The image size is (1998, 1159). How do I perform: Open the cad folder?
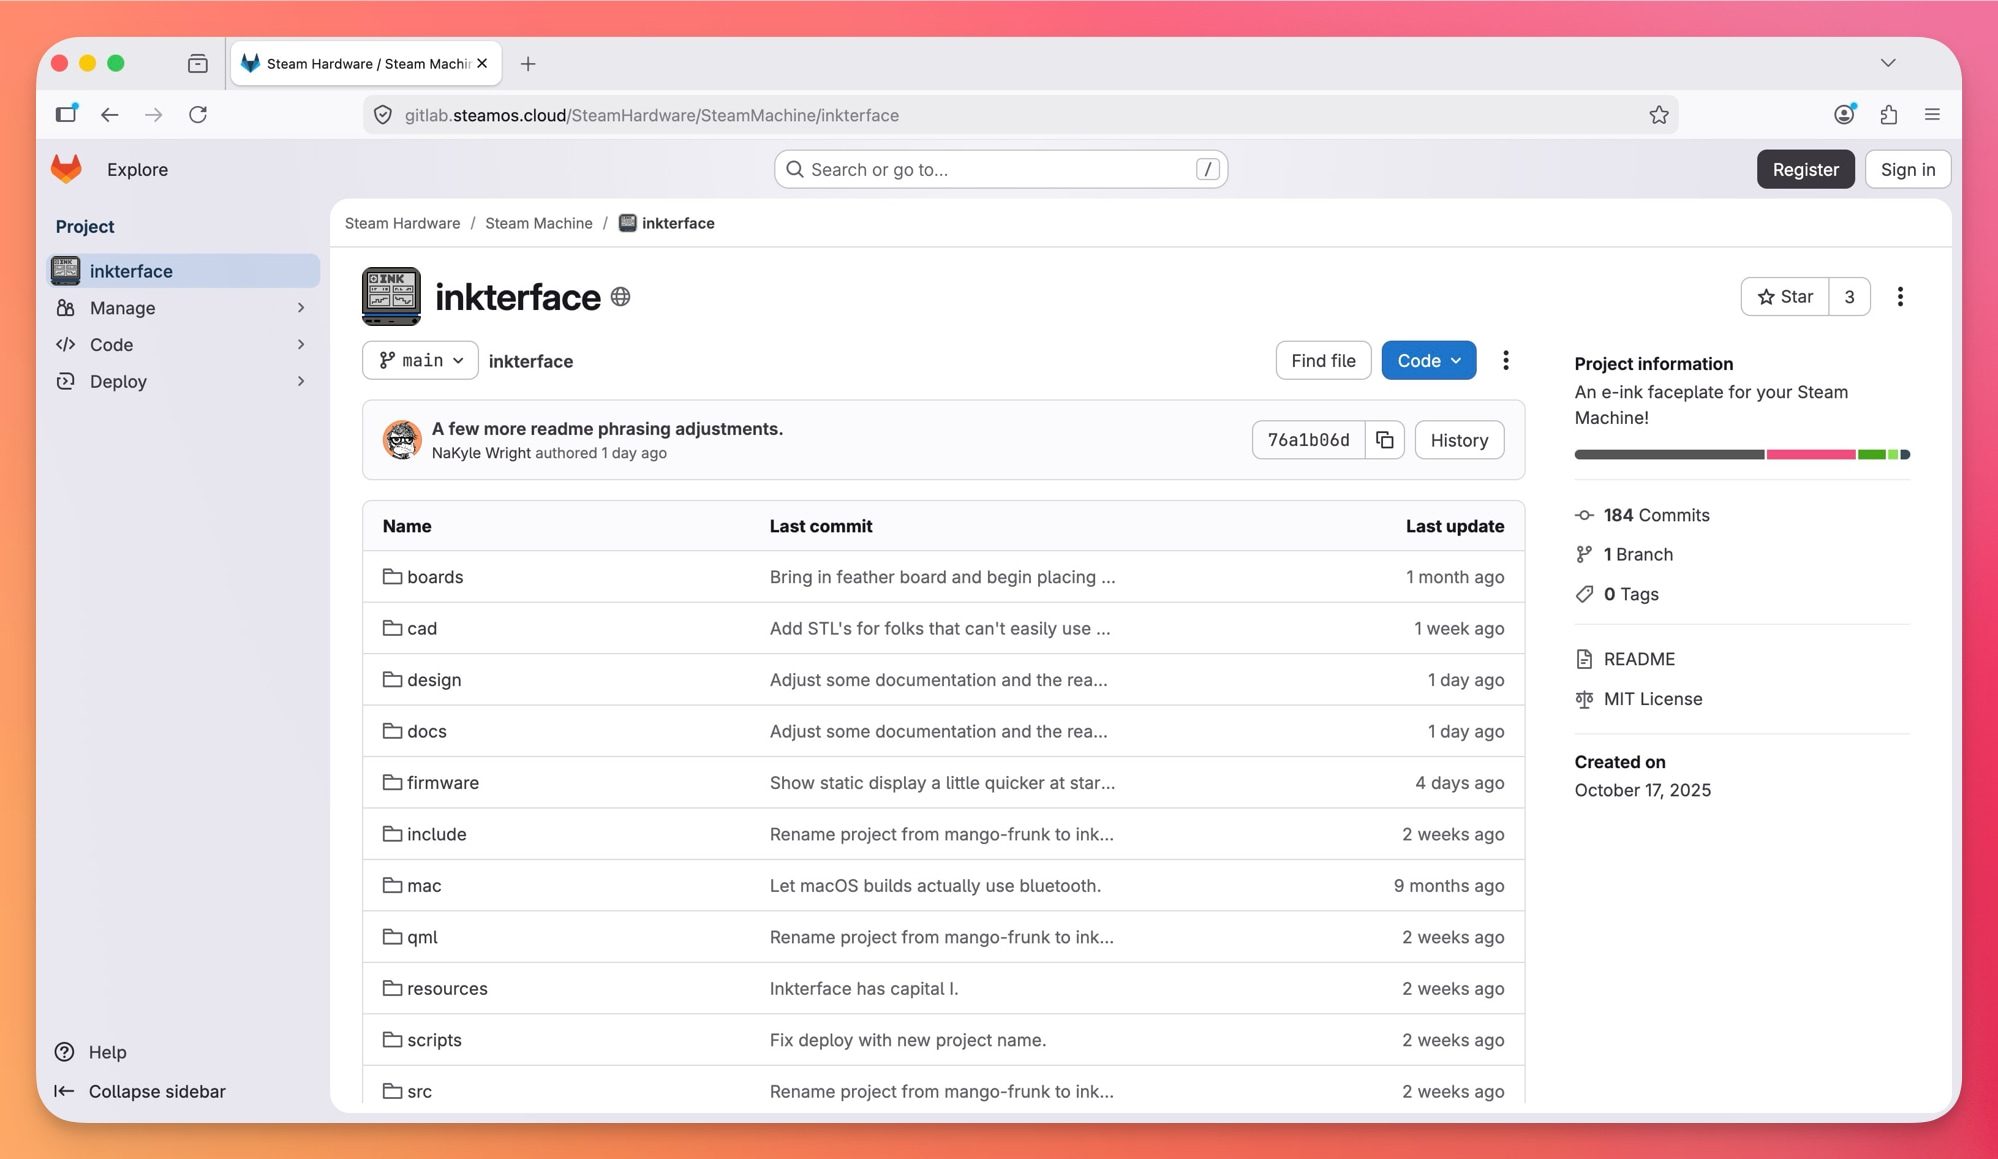click(x=421, y=628)
